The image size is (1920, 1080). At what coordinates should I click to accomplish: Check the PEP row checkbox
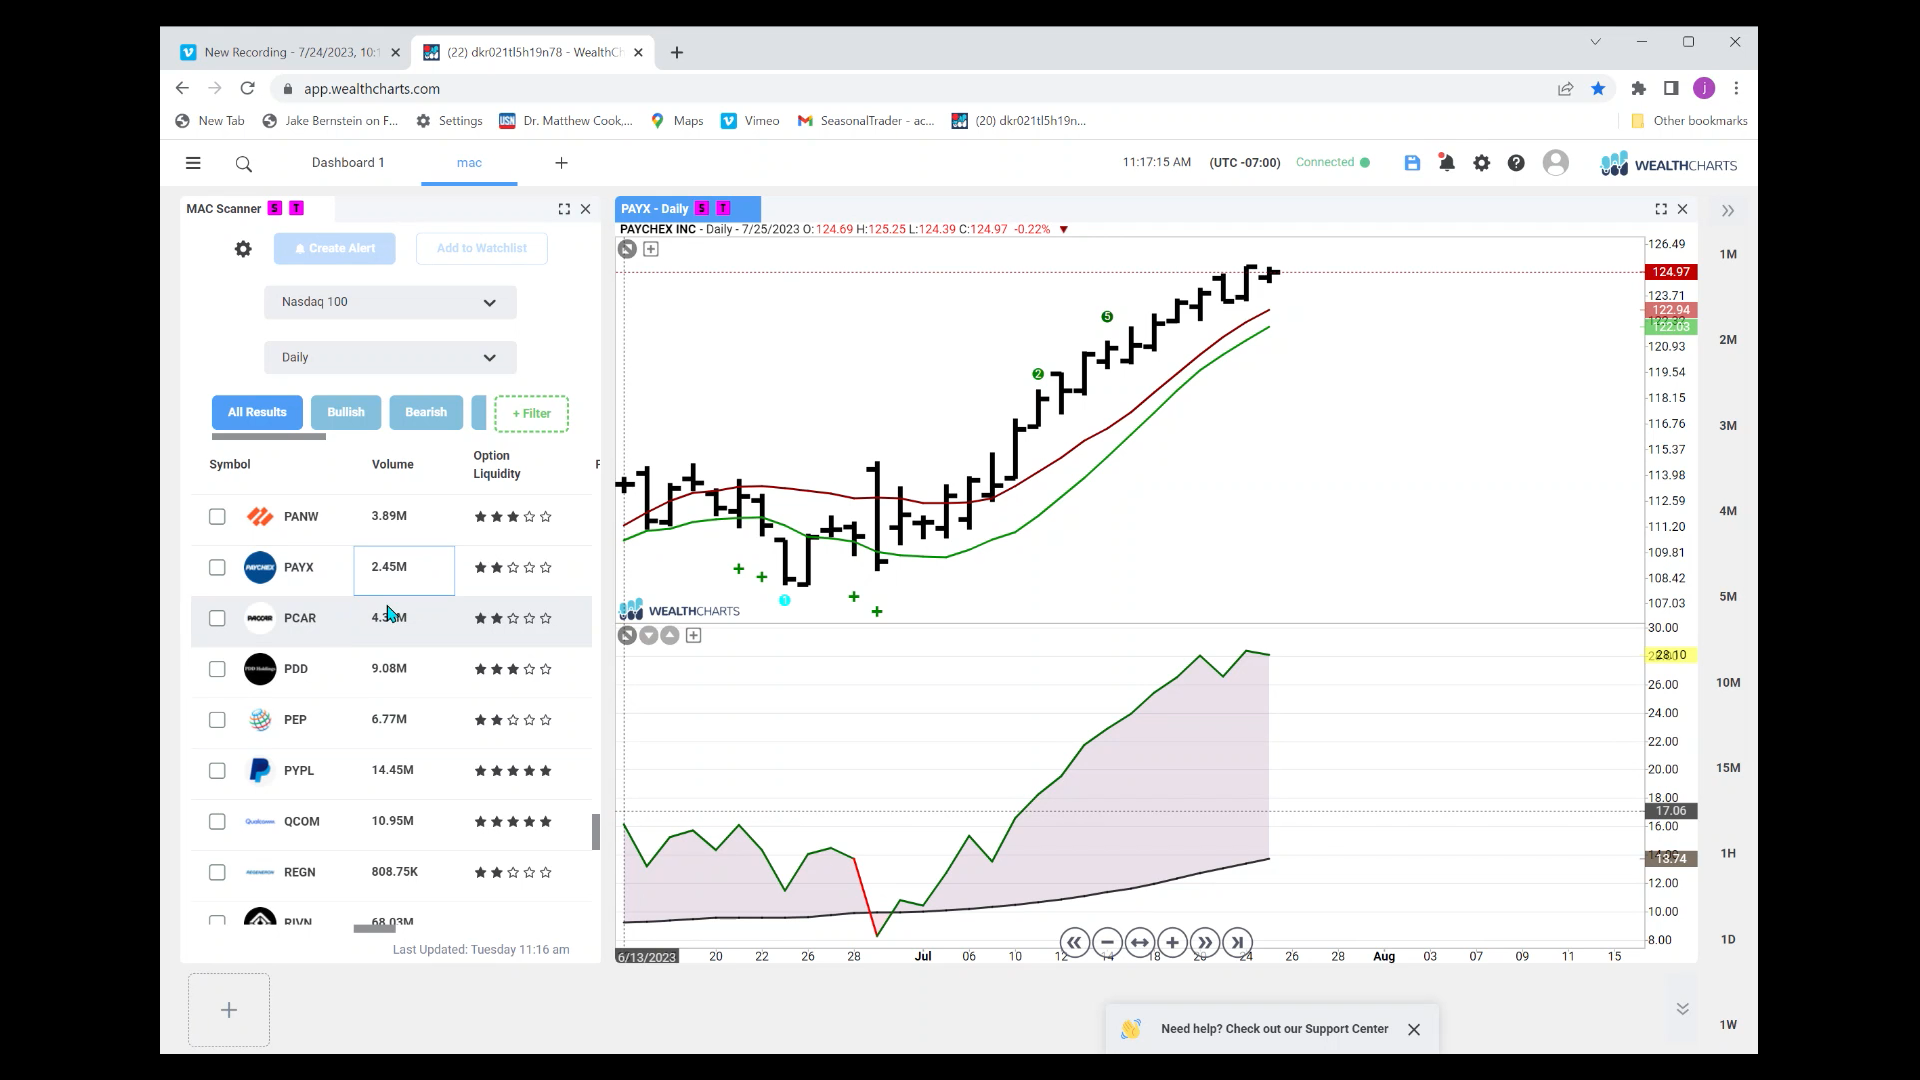(217, 720)
